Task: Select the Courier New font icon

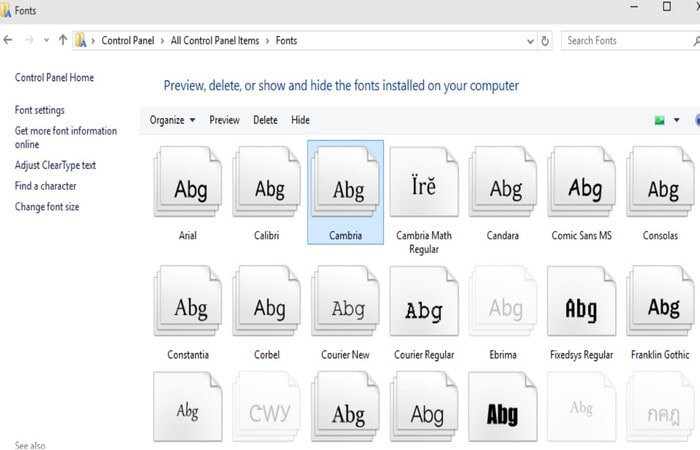Action: (346, 301)
